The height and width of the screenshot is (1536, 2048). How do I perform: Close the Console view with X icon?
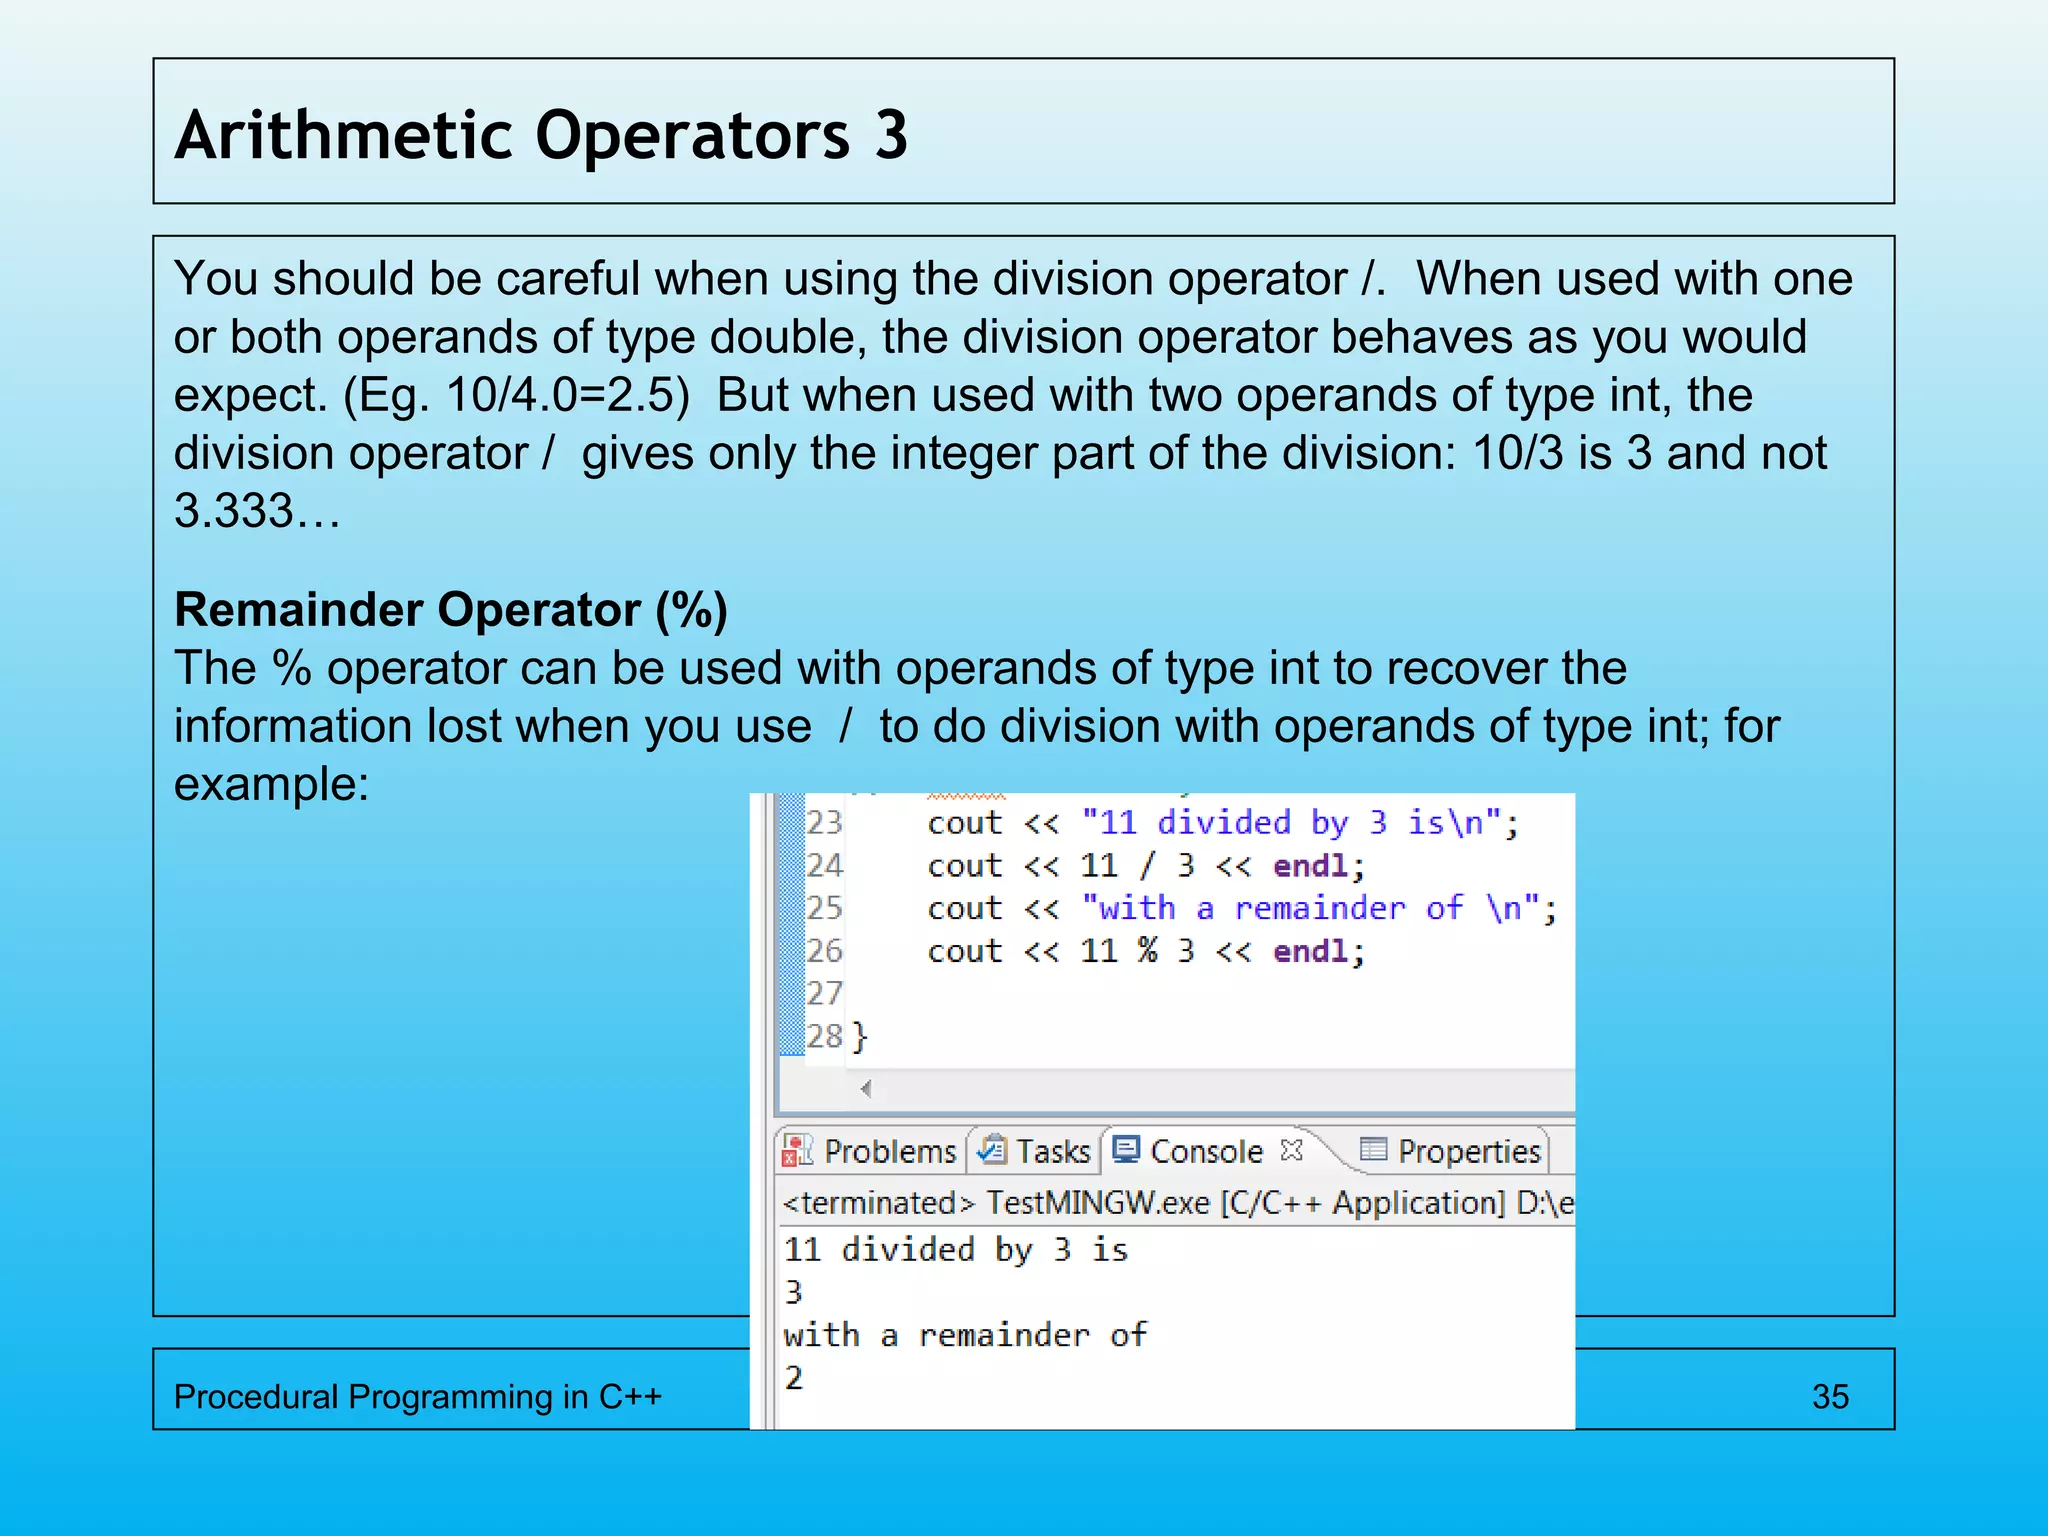click(1291, 1150)
